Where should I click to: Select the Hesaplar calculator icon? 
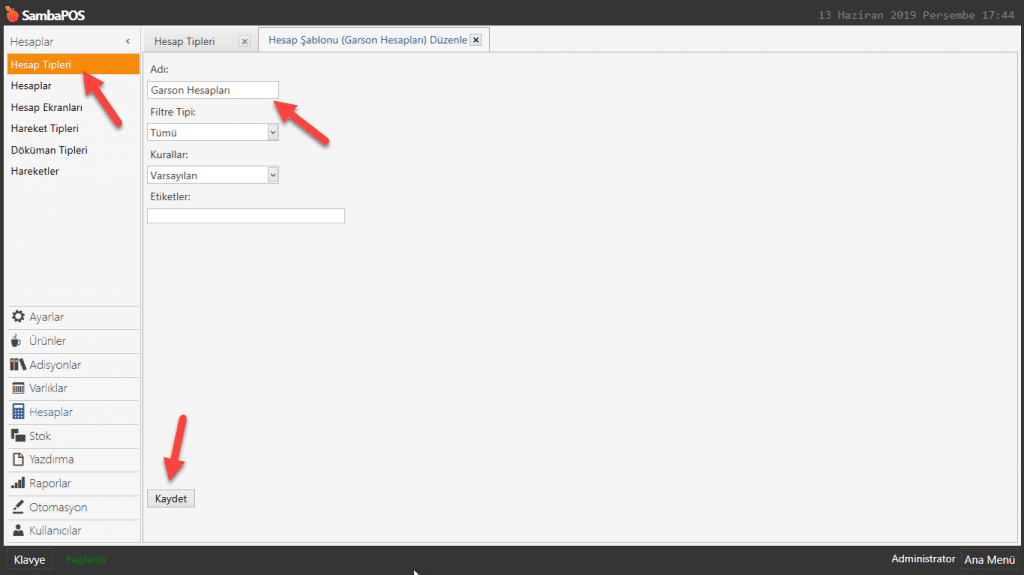point(18,412)
